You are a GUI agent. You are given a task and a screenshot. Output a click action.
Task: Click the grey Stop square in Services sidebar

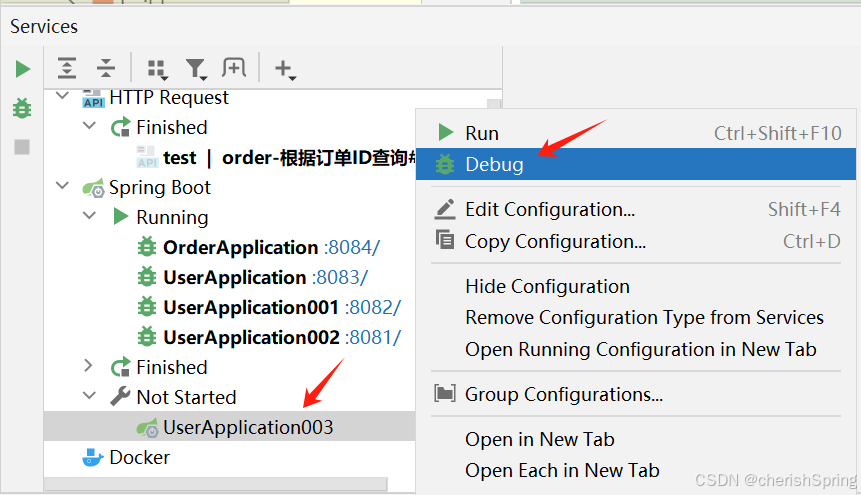pos(22,147)
